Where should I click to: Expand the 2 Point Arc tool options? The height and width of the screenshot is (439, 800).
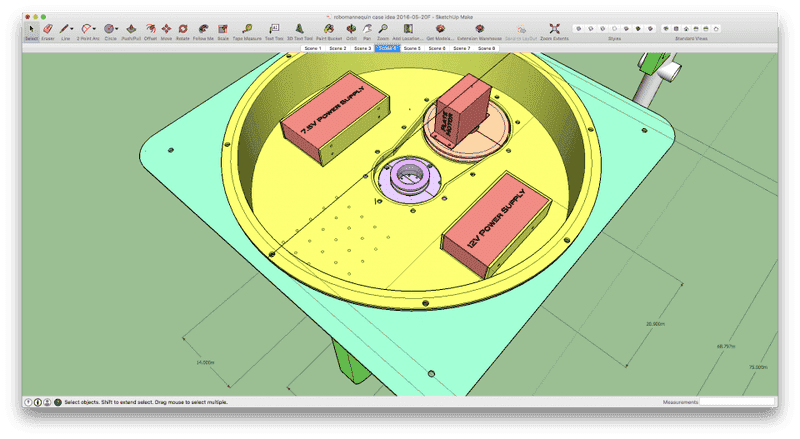point(95,29)
